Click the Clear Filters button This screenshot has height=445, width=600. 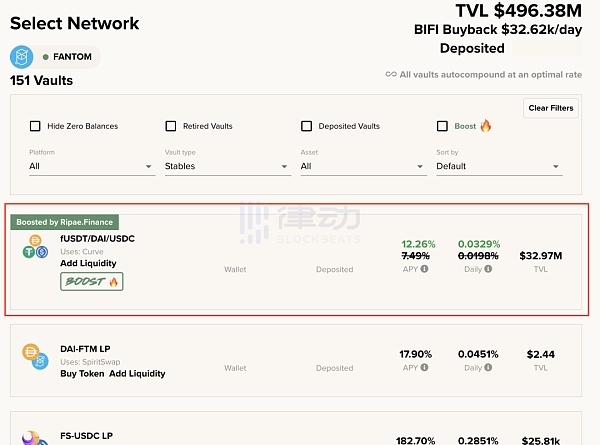550,108
